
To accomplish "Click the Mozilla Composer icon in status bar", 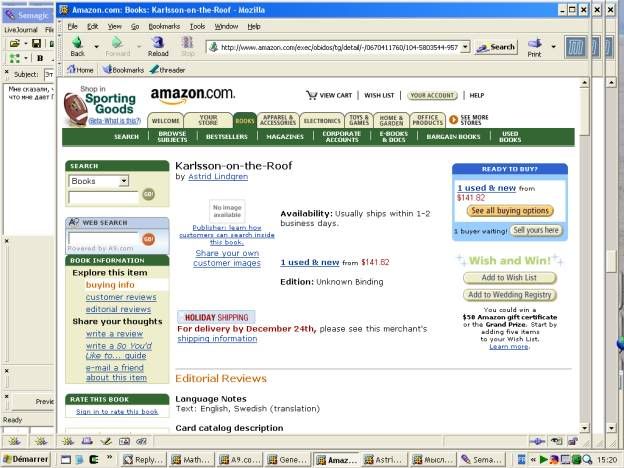I will [106, 441].
